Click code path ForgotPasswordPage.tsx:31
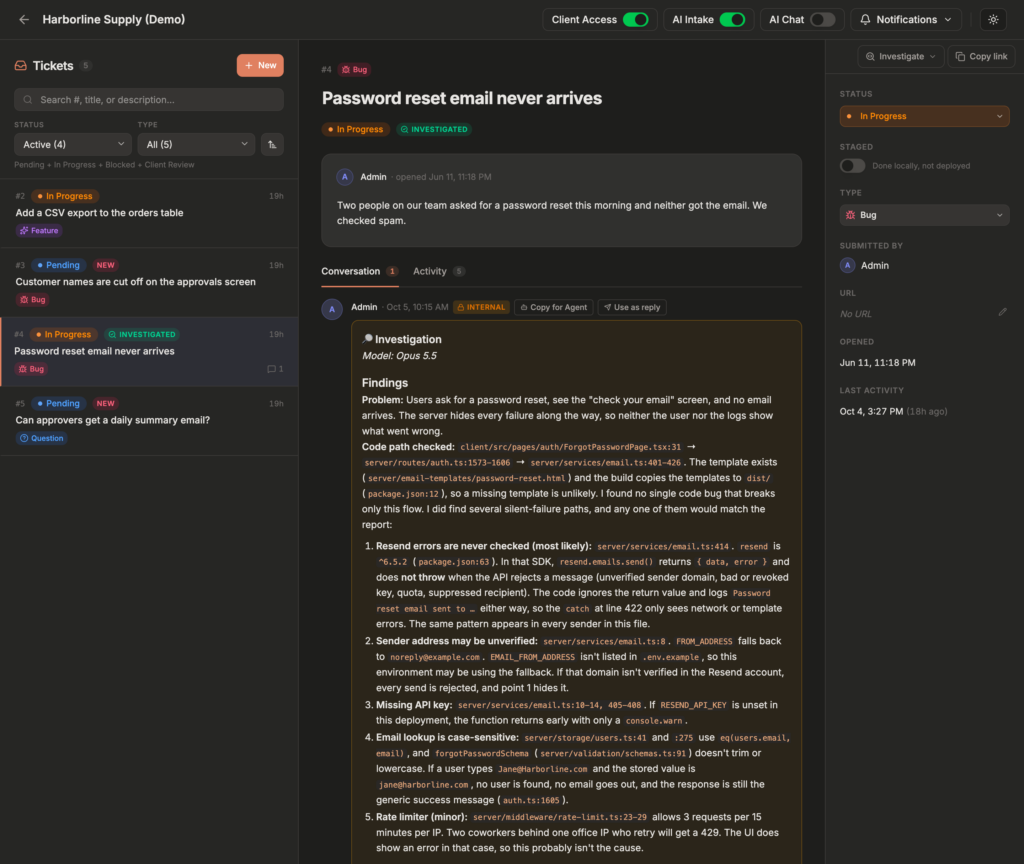 pyautogui.click(x=570, y=447)
